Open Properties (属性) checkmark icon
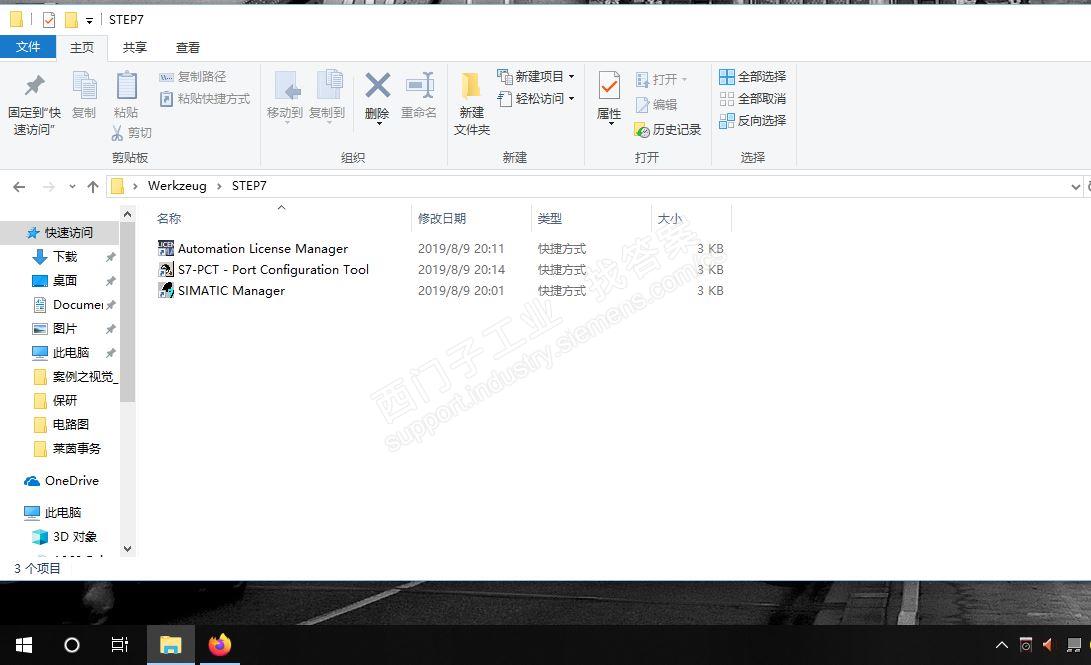Viewport: 1091px width, 665px height. click(609, 86)
